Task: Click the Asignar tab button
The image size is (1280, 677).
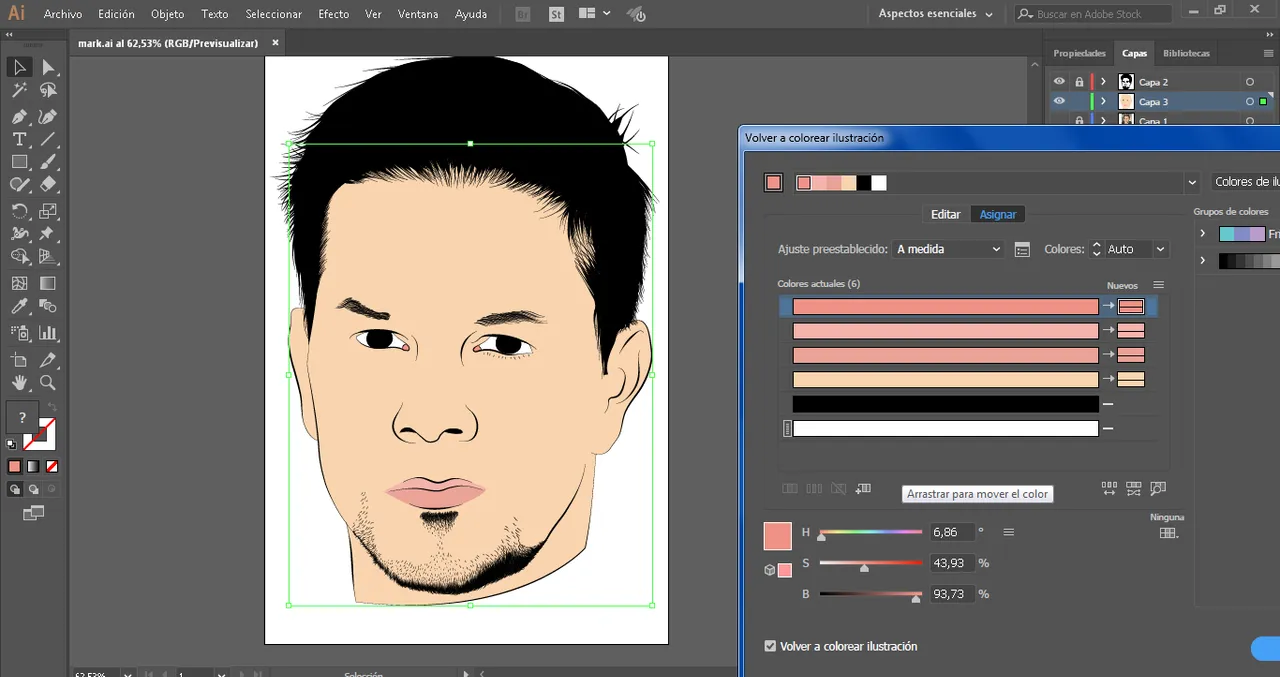Action: 998,214
